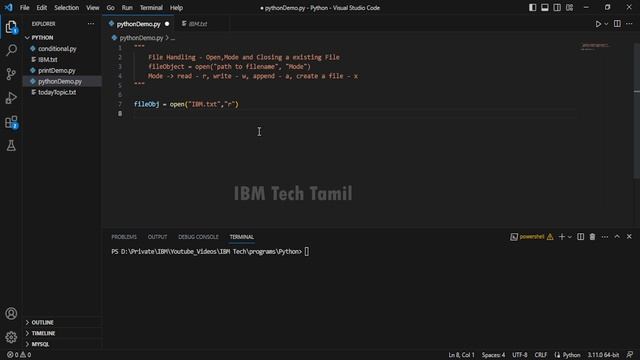The image size is (640, 360).
Task: Click the editor vertical scrollbar
Action: [x=637, y=110]
